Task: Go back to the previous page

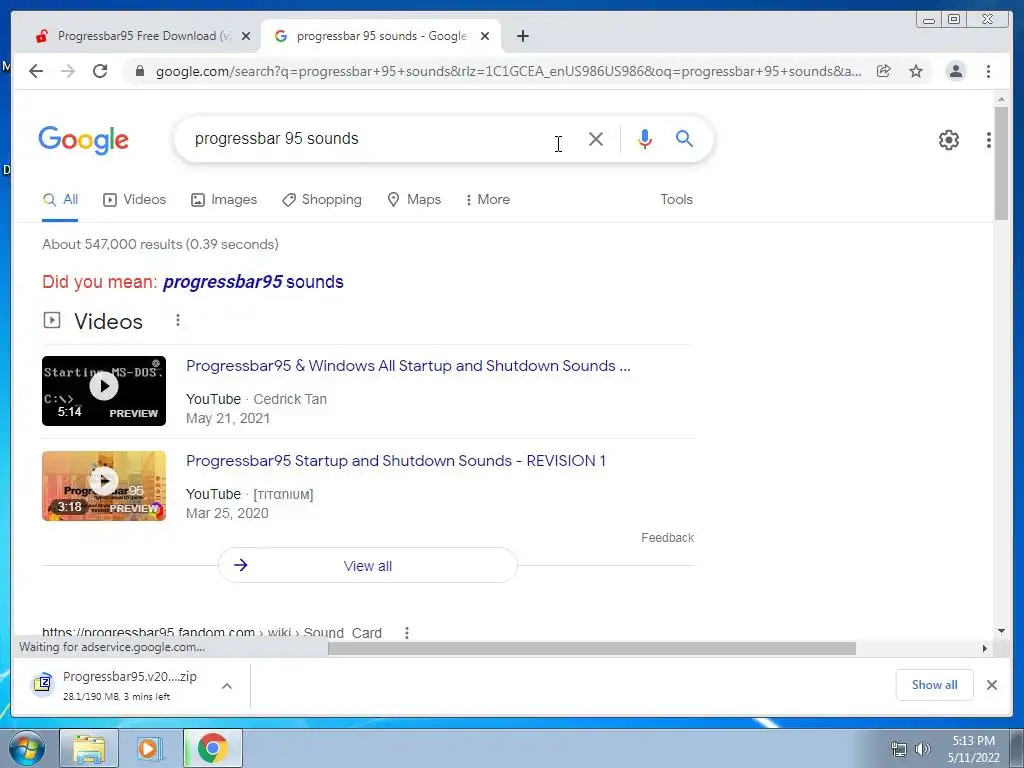Action: (36, 71)
